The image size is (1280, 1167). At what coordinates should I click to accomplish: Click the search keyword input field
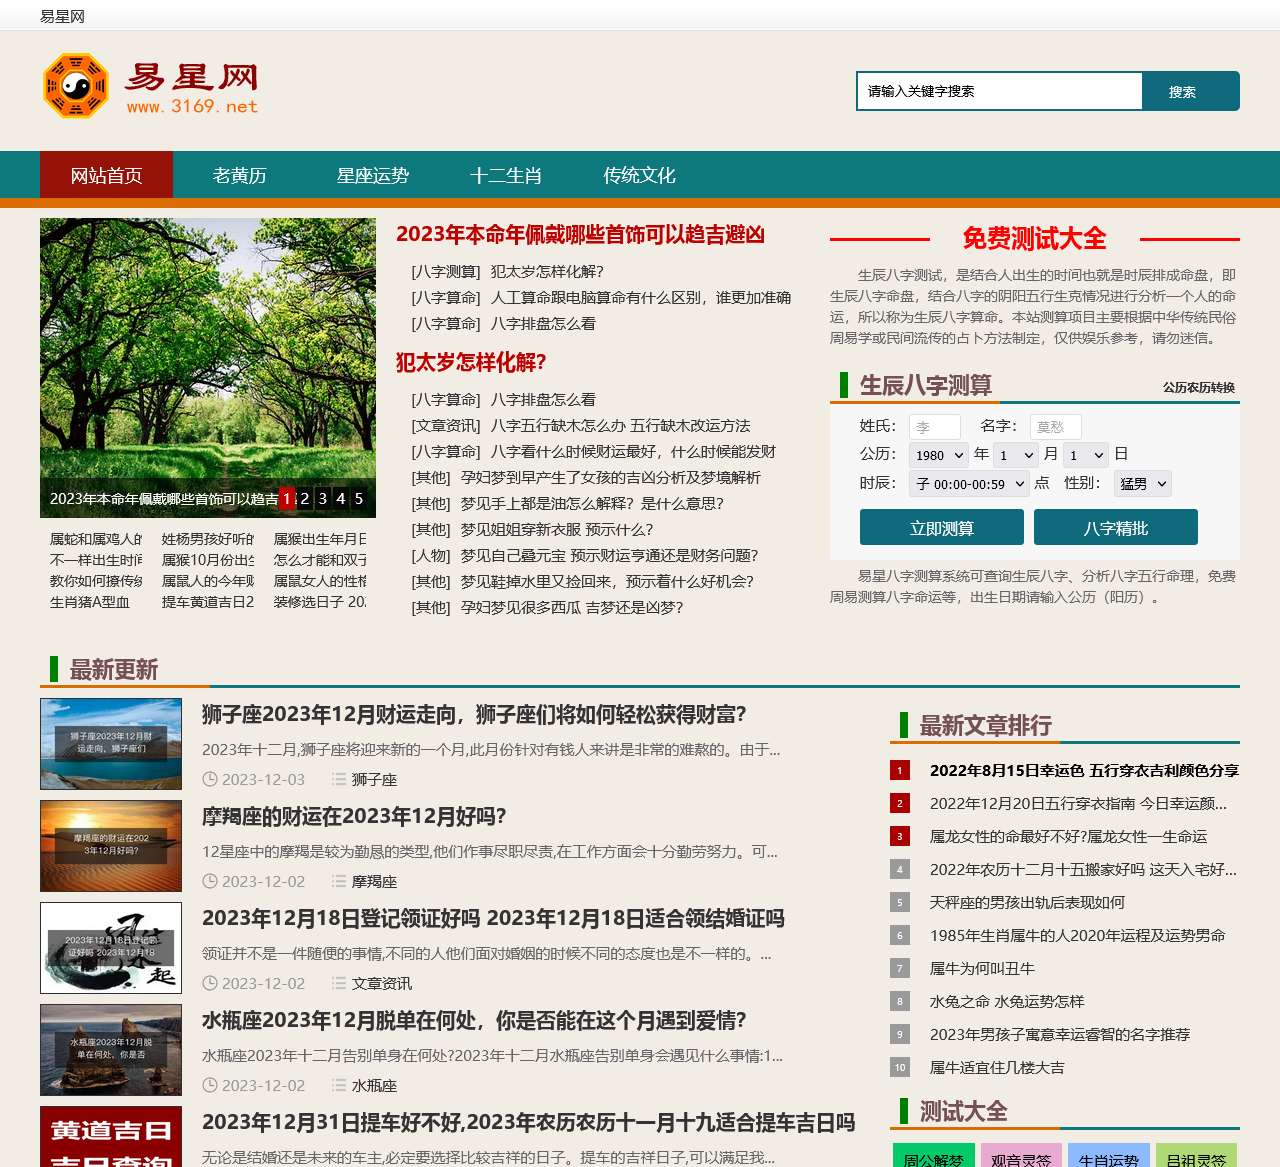pos(998,90)
